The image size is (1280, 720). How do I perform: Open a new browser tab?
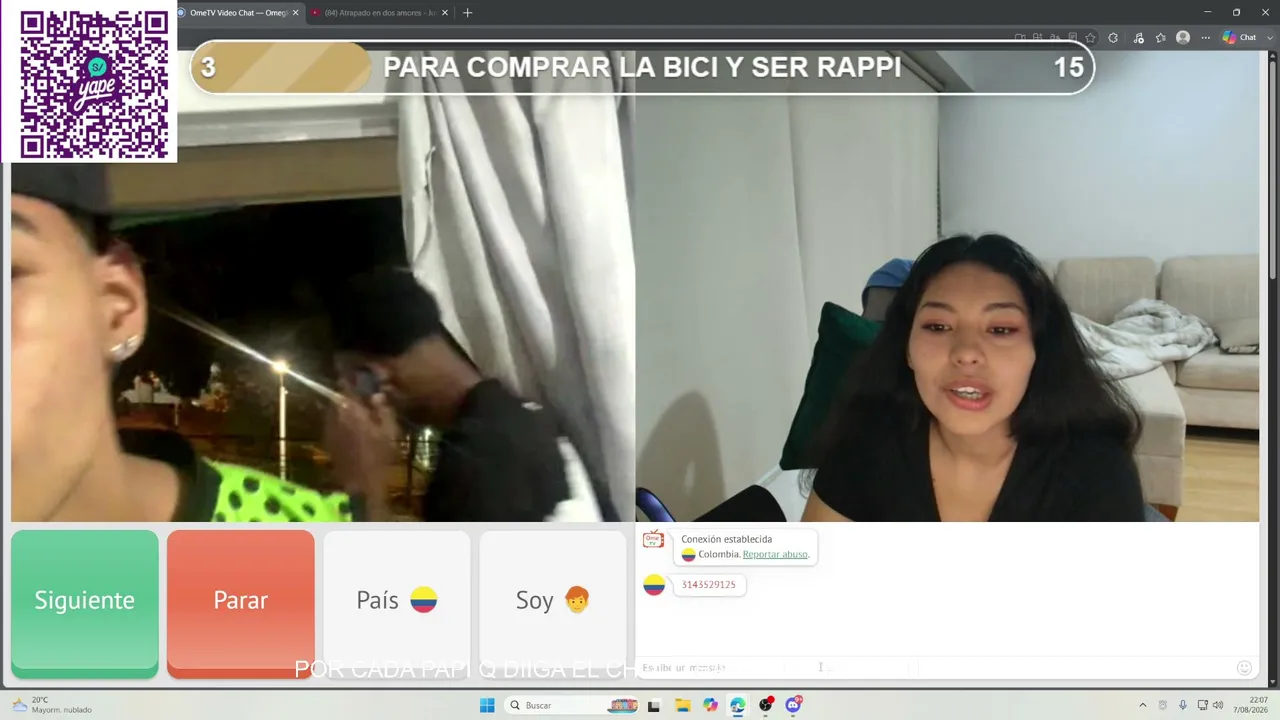click(x=467, y=13)
